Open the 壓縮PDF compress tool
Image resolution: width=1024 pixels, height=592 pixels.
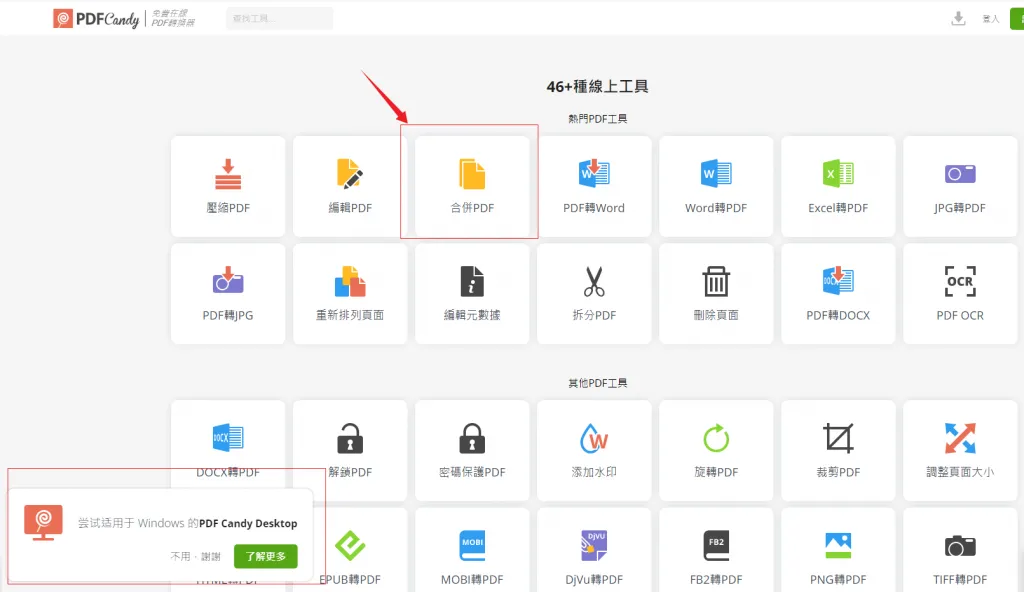pos(228,186)
